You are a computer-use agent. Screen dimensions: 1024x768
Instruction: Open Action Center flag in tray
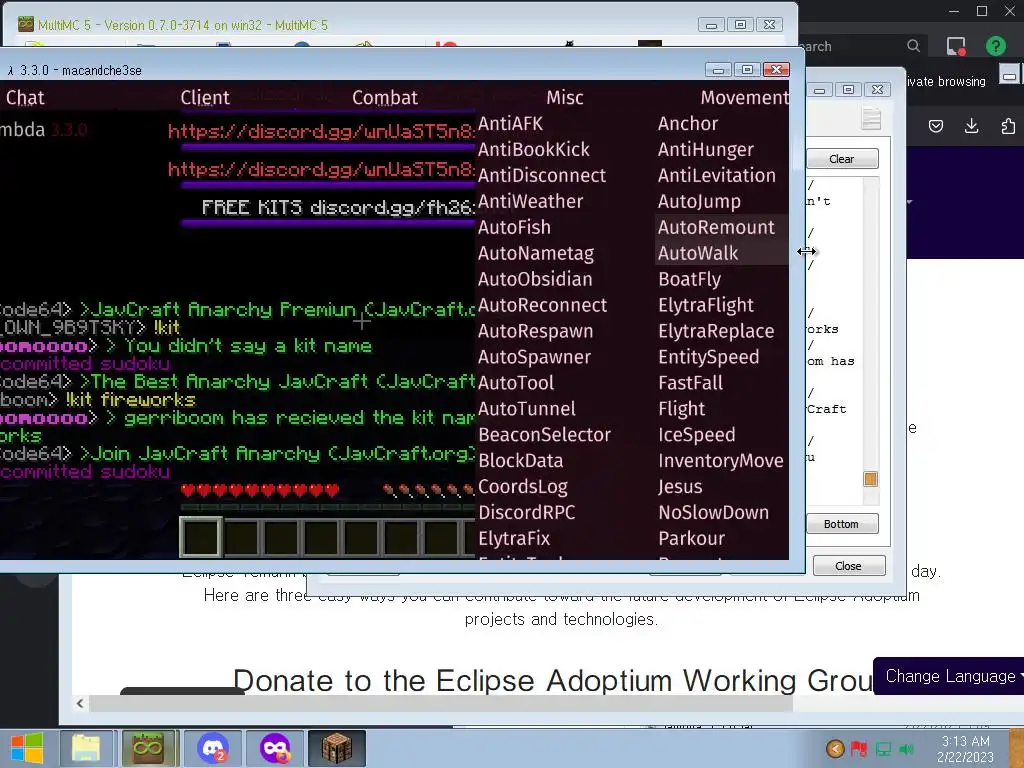[x=859, y=748]
